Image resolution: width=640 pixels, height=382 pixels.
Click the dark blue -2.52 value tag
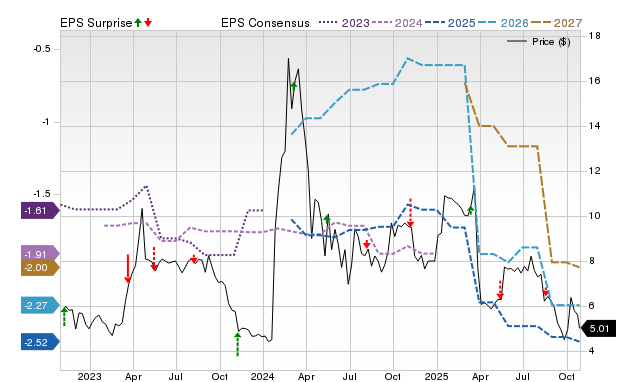(40, 342)
